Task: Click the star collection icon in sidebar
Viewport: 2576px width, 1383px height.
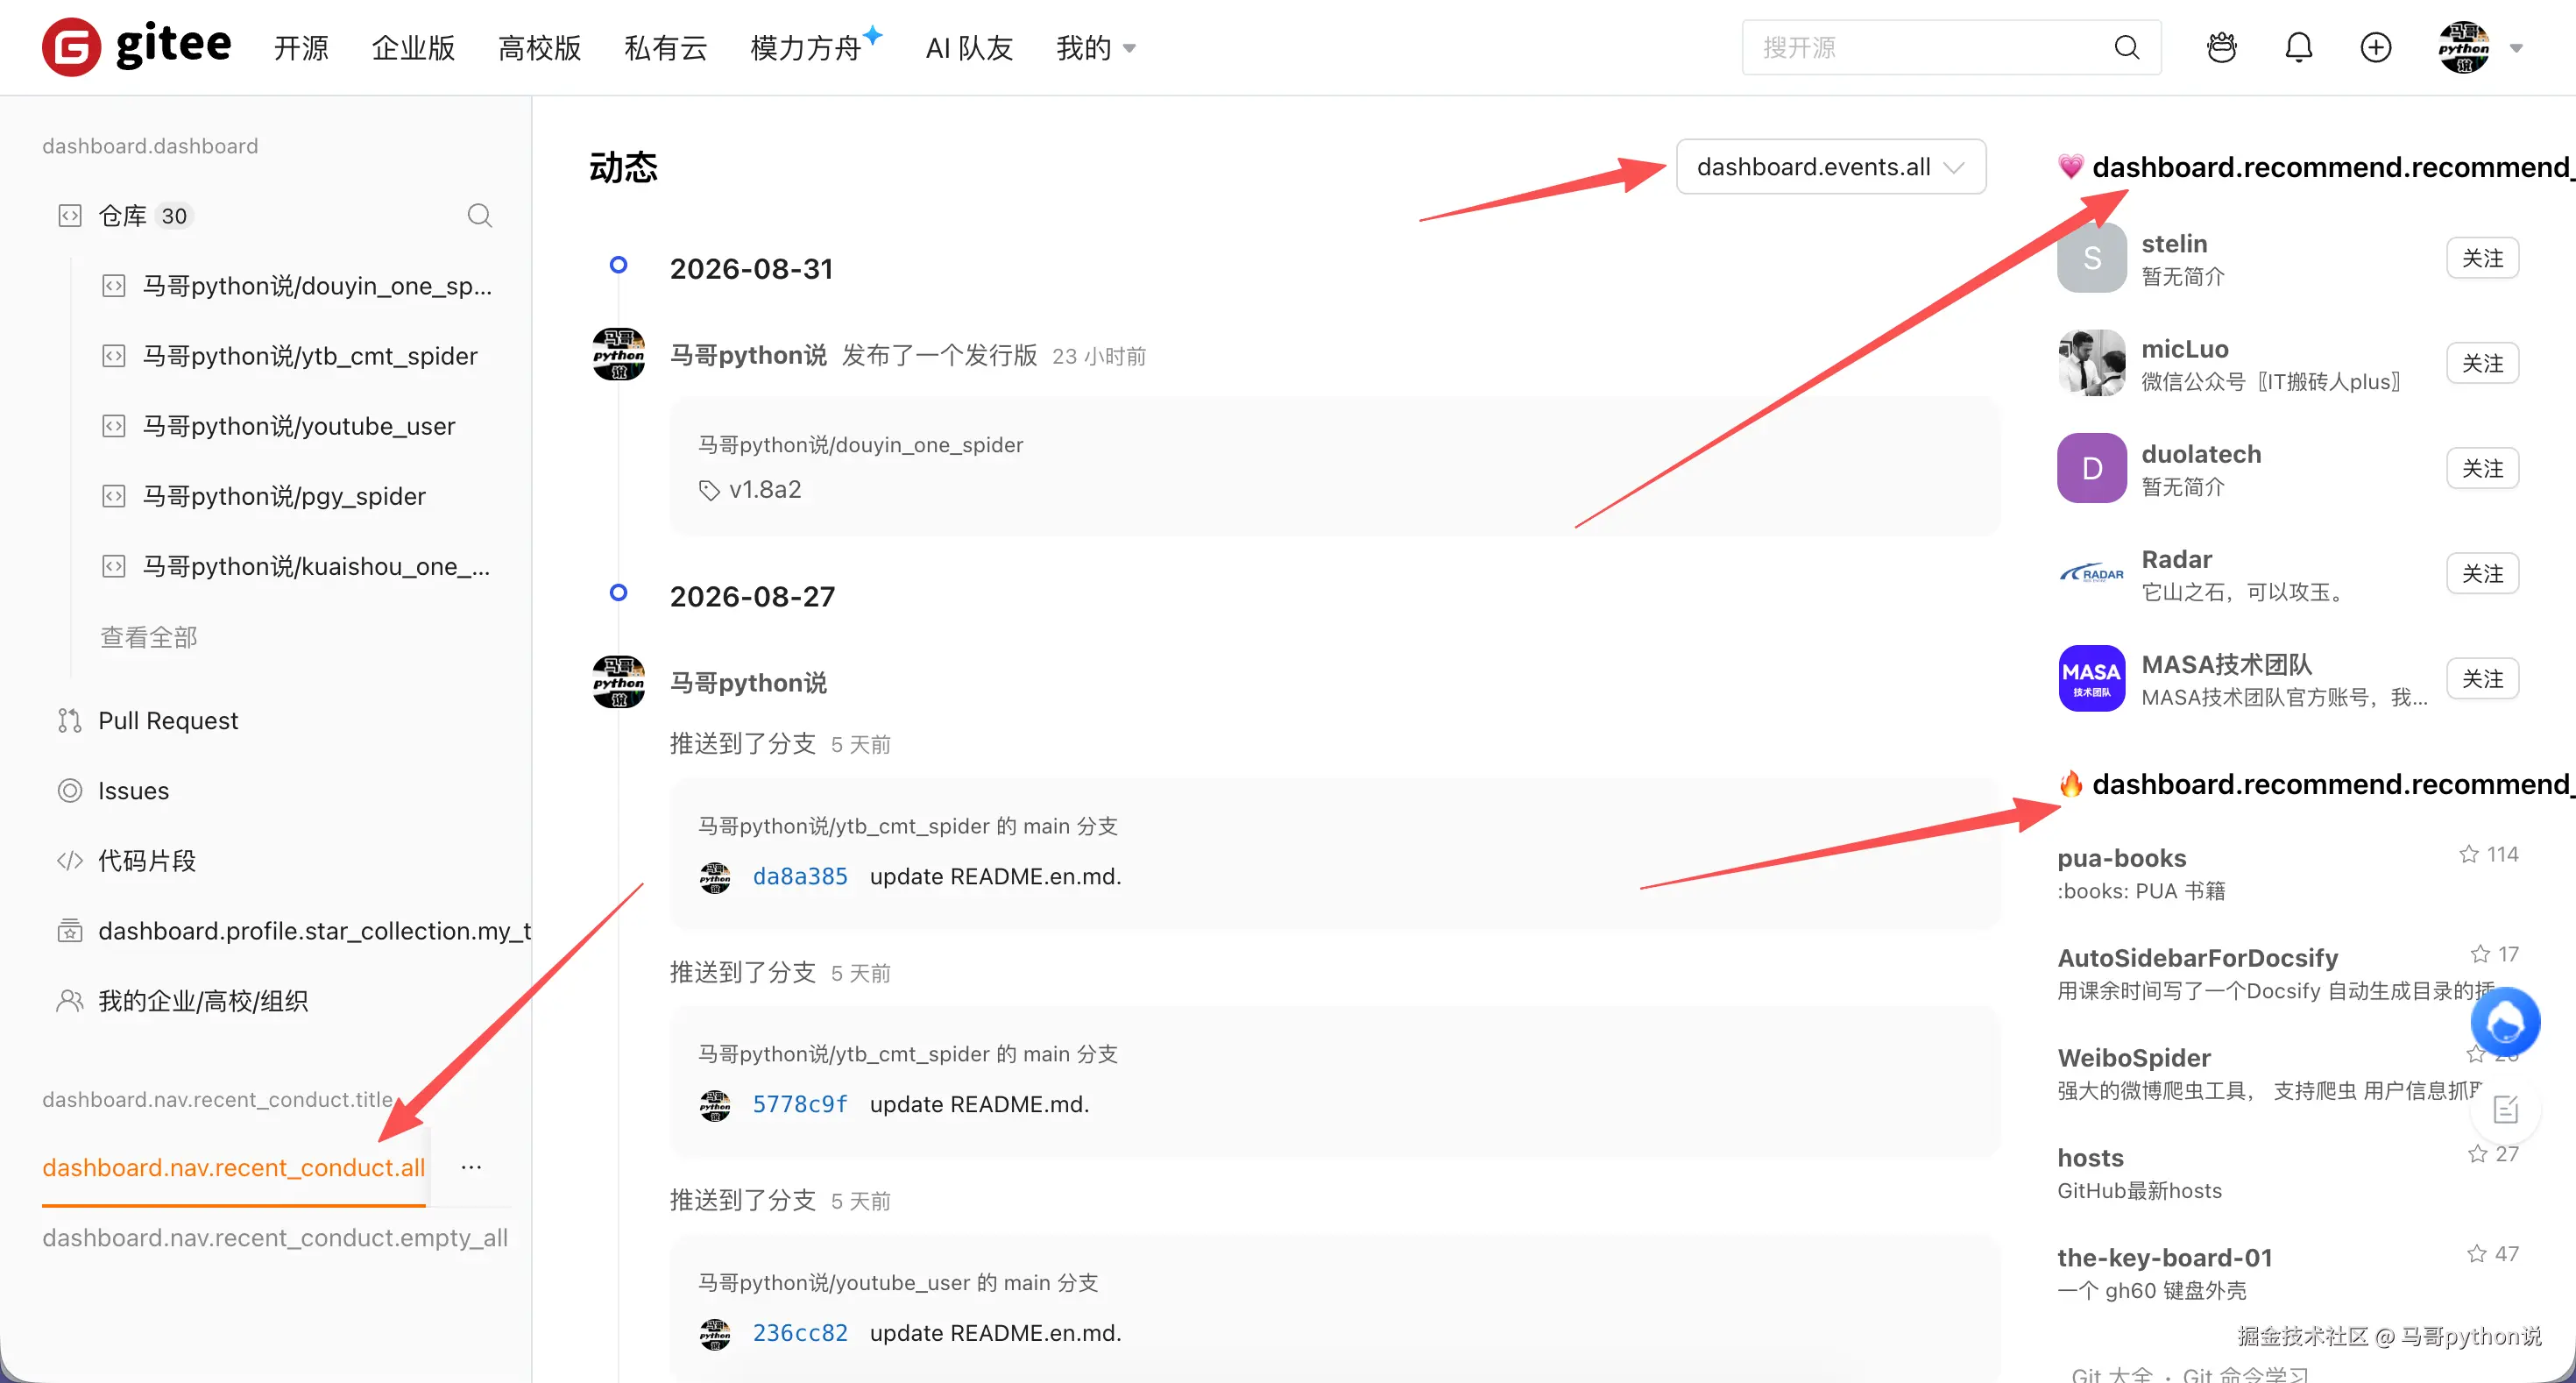Action: [x=69, y=930]
